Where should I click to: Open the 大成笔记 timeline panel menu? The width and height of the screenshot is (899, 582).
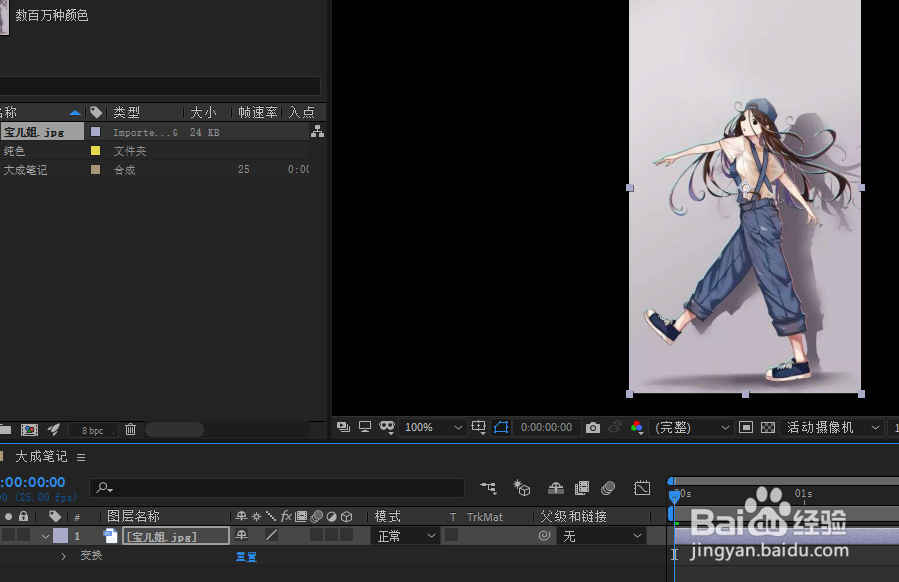click(81, 458)
